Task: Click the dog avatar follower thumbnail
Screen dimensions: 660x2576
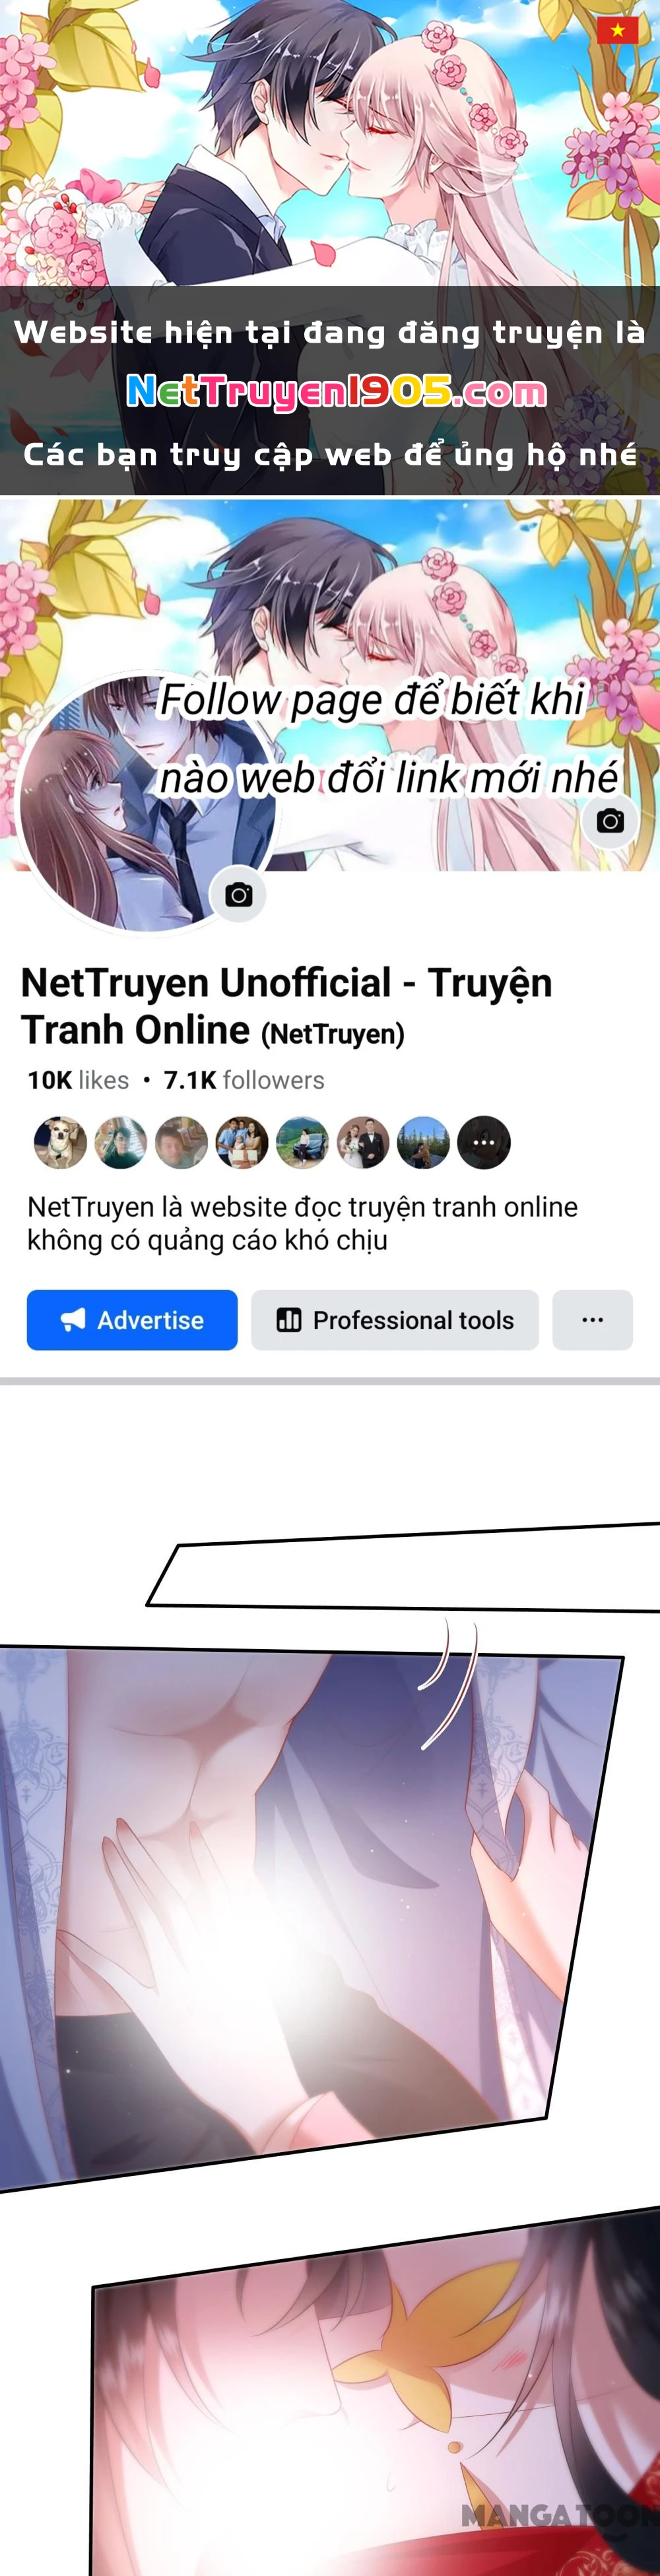Action: pos(60,1143)
